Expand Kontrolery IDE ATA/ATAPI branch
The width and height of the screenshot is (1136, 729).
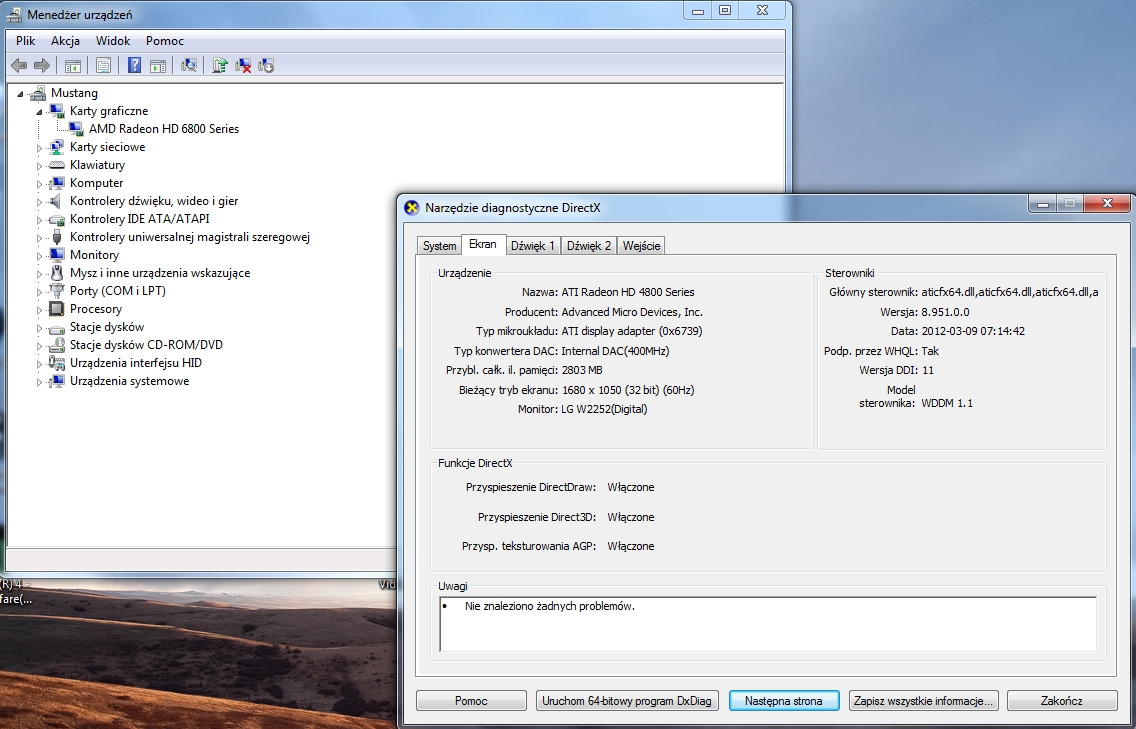coord(39,220)
